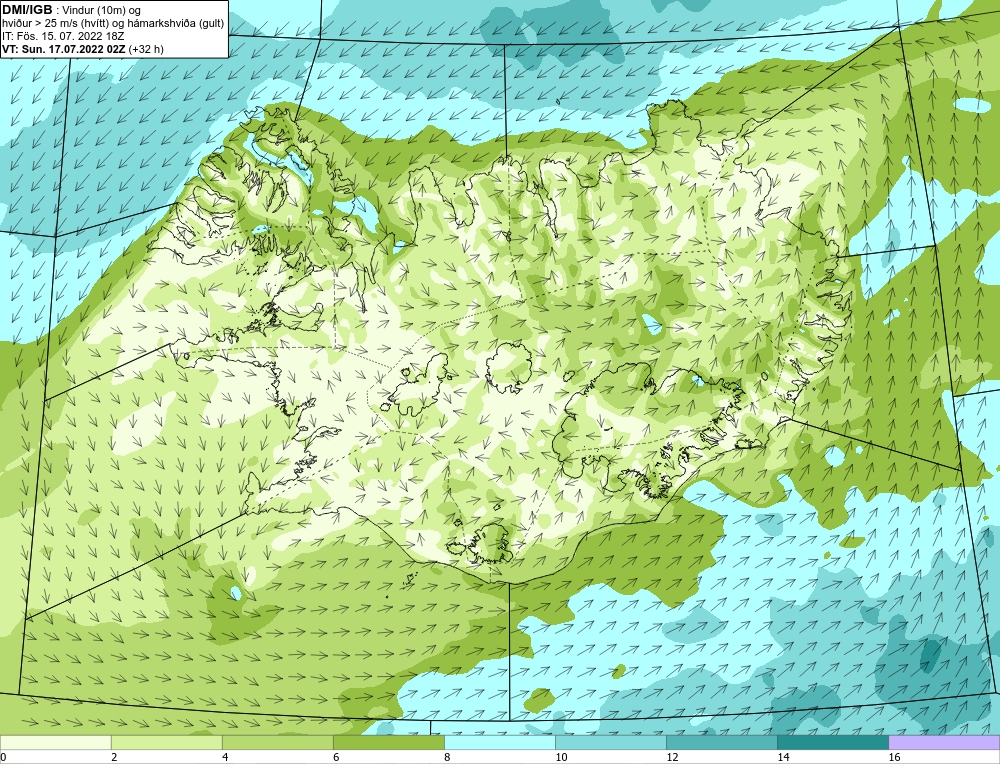This screenshot has width=1000, height=764.
Task: Click the 14–16 m/s dark teal legend swatch
Action: pos(832,742)
